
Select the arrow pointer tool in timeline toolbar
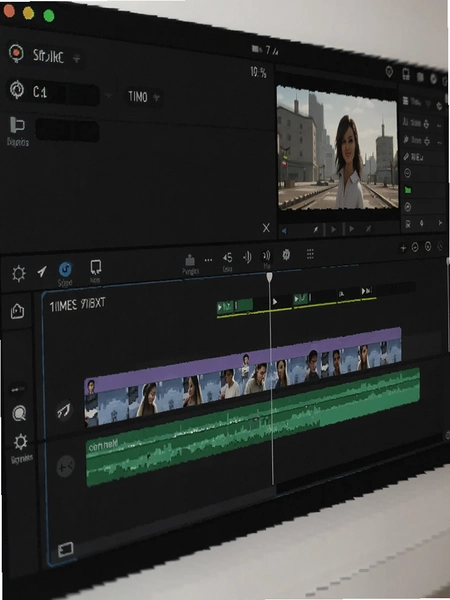pyautogui.click(x=42, y=271)
